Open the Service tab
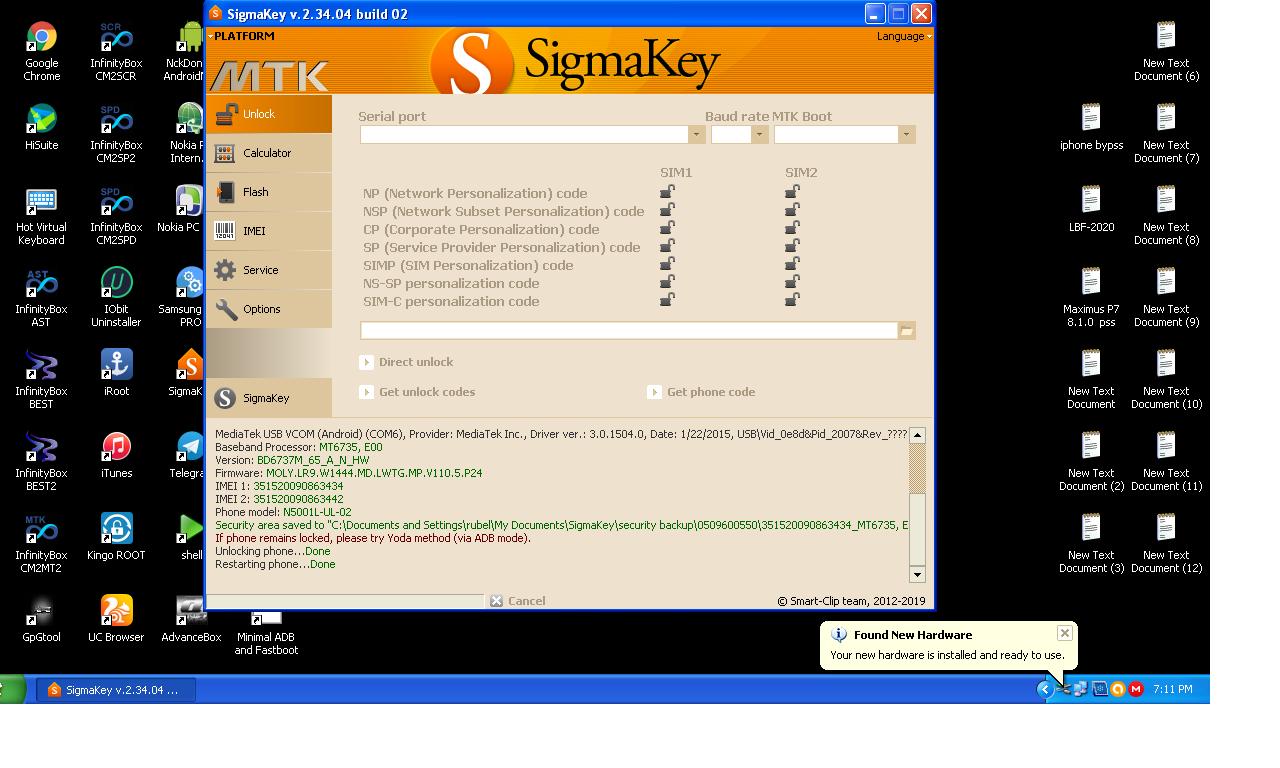 pos(269,270)
